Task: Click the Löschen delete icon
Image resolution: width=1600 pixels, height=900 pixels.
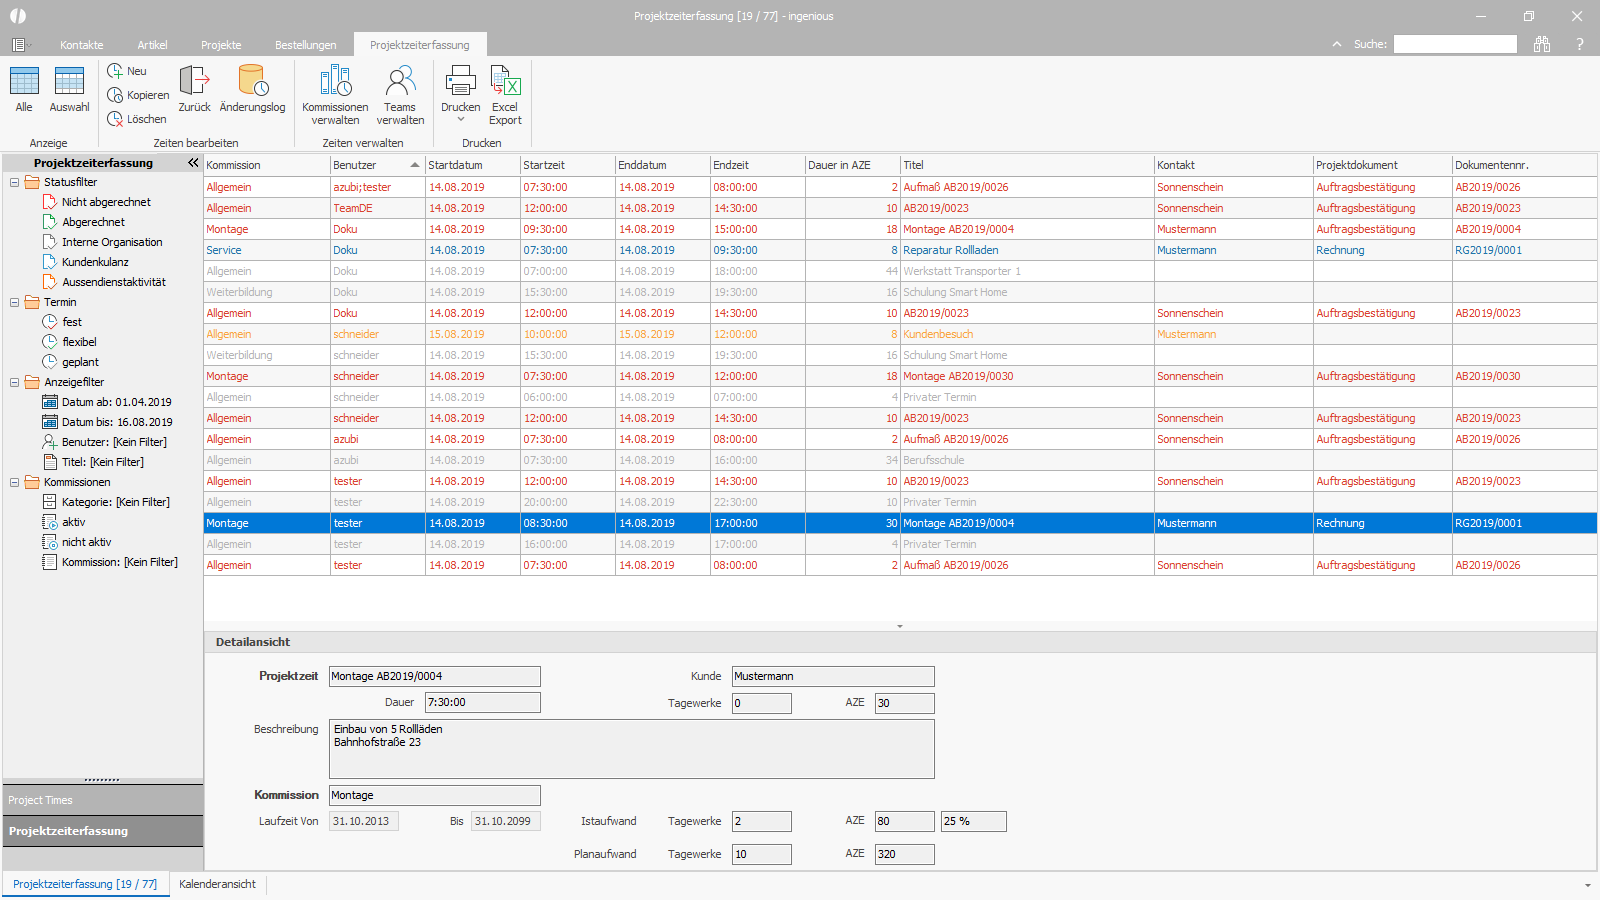Action: point(116,119)
